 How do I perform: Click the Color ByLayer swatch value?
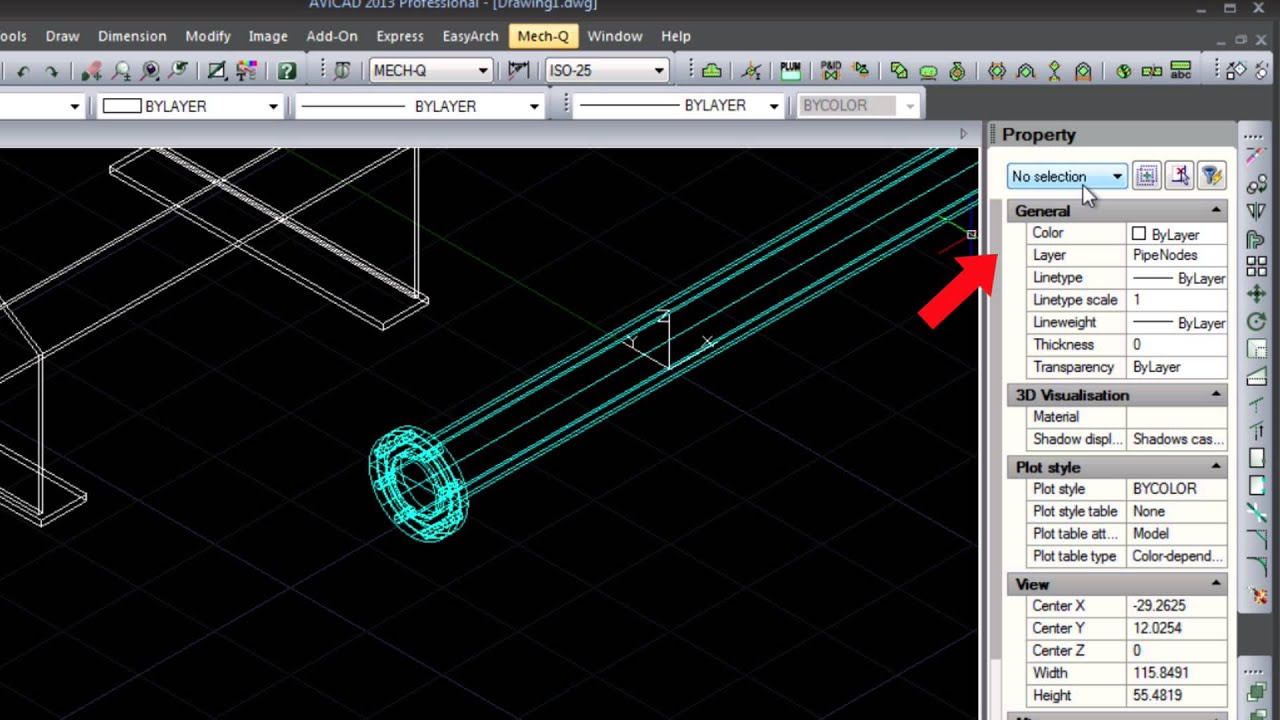pyautogui.click(x=1177, y=234)
